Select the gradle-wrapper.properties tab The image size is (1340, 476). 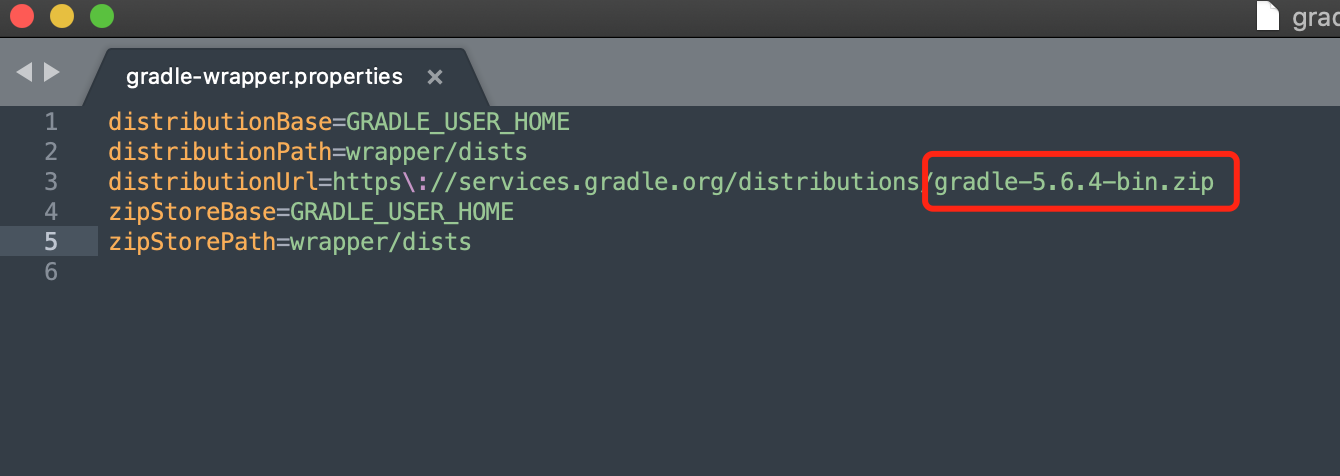pos(264,77)
